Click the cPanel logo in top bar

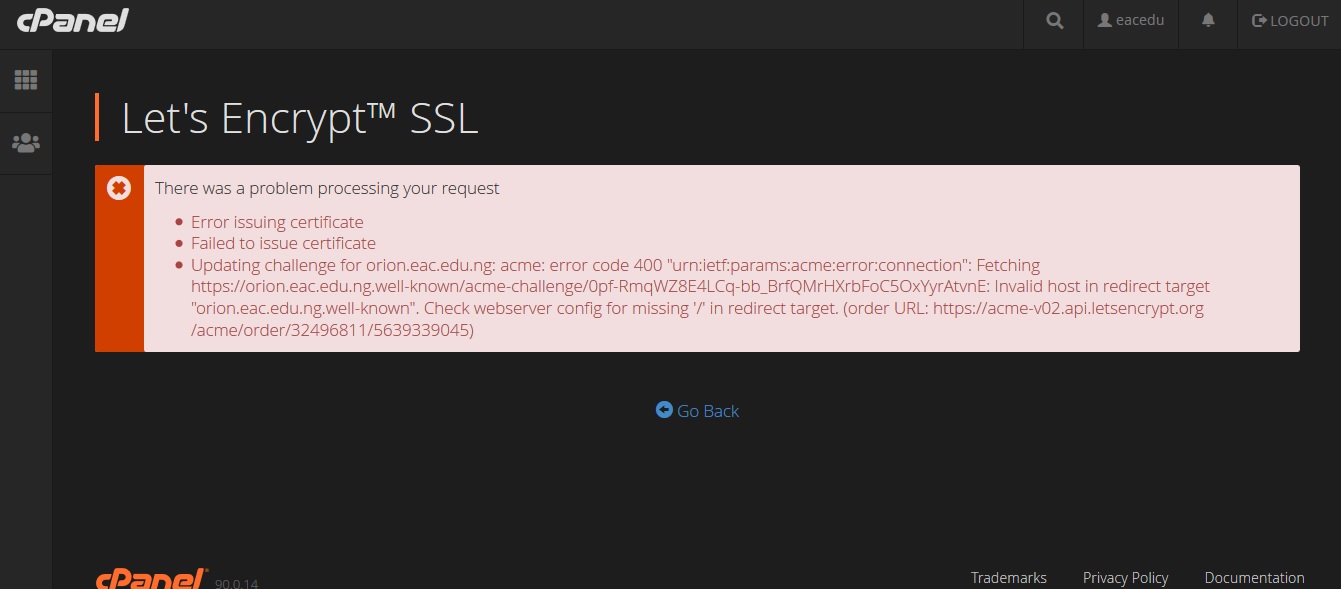coord(73,20)
